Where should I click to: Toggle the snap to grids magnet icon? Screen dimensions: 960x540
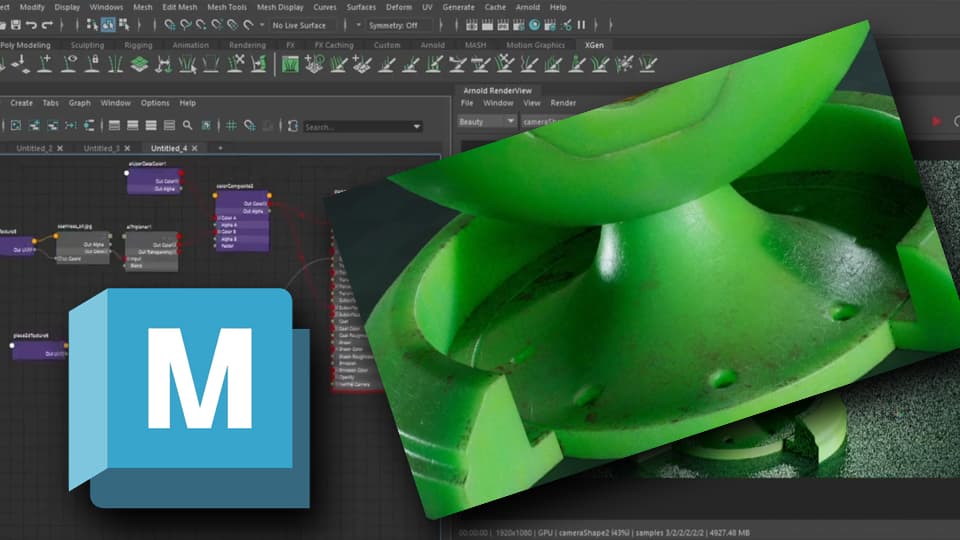tap(170, 25)
